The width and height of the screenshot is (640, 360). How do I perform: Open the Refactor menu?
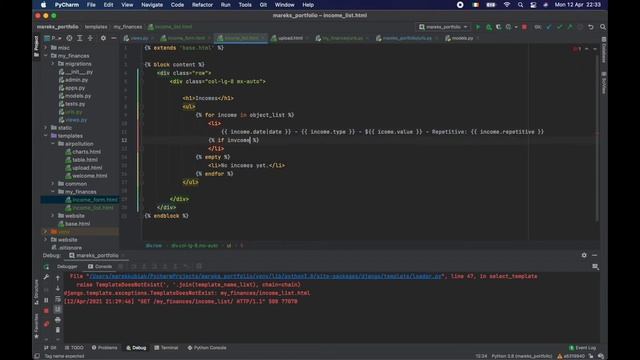pyautogui.click(x=202, y=5)
